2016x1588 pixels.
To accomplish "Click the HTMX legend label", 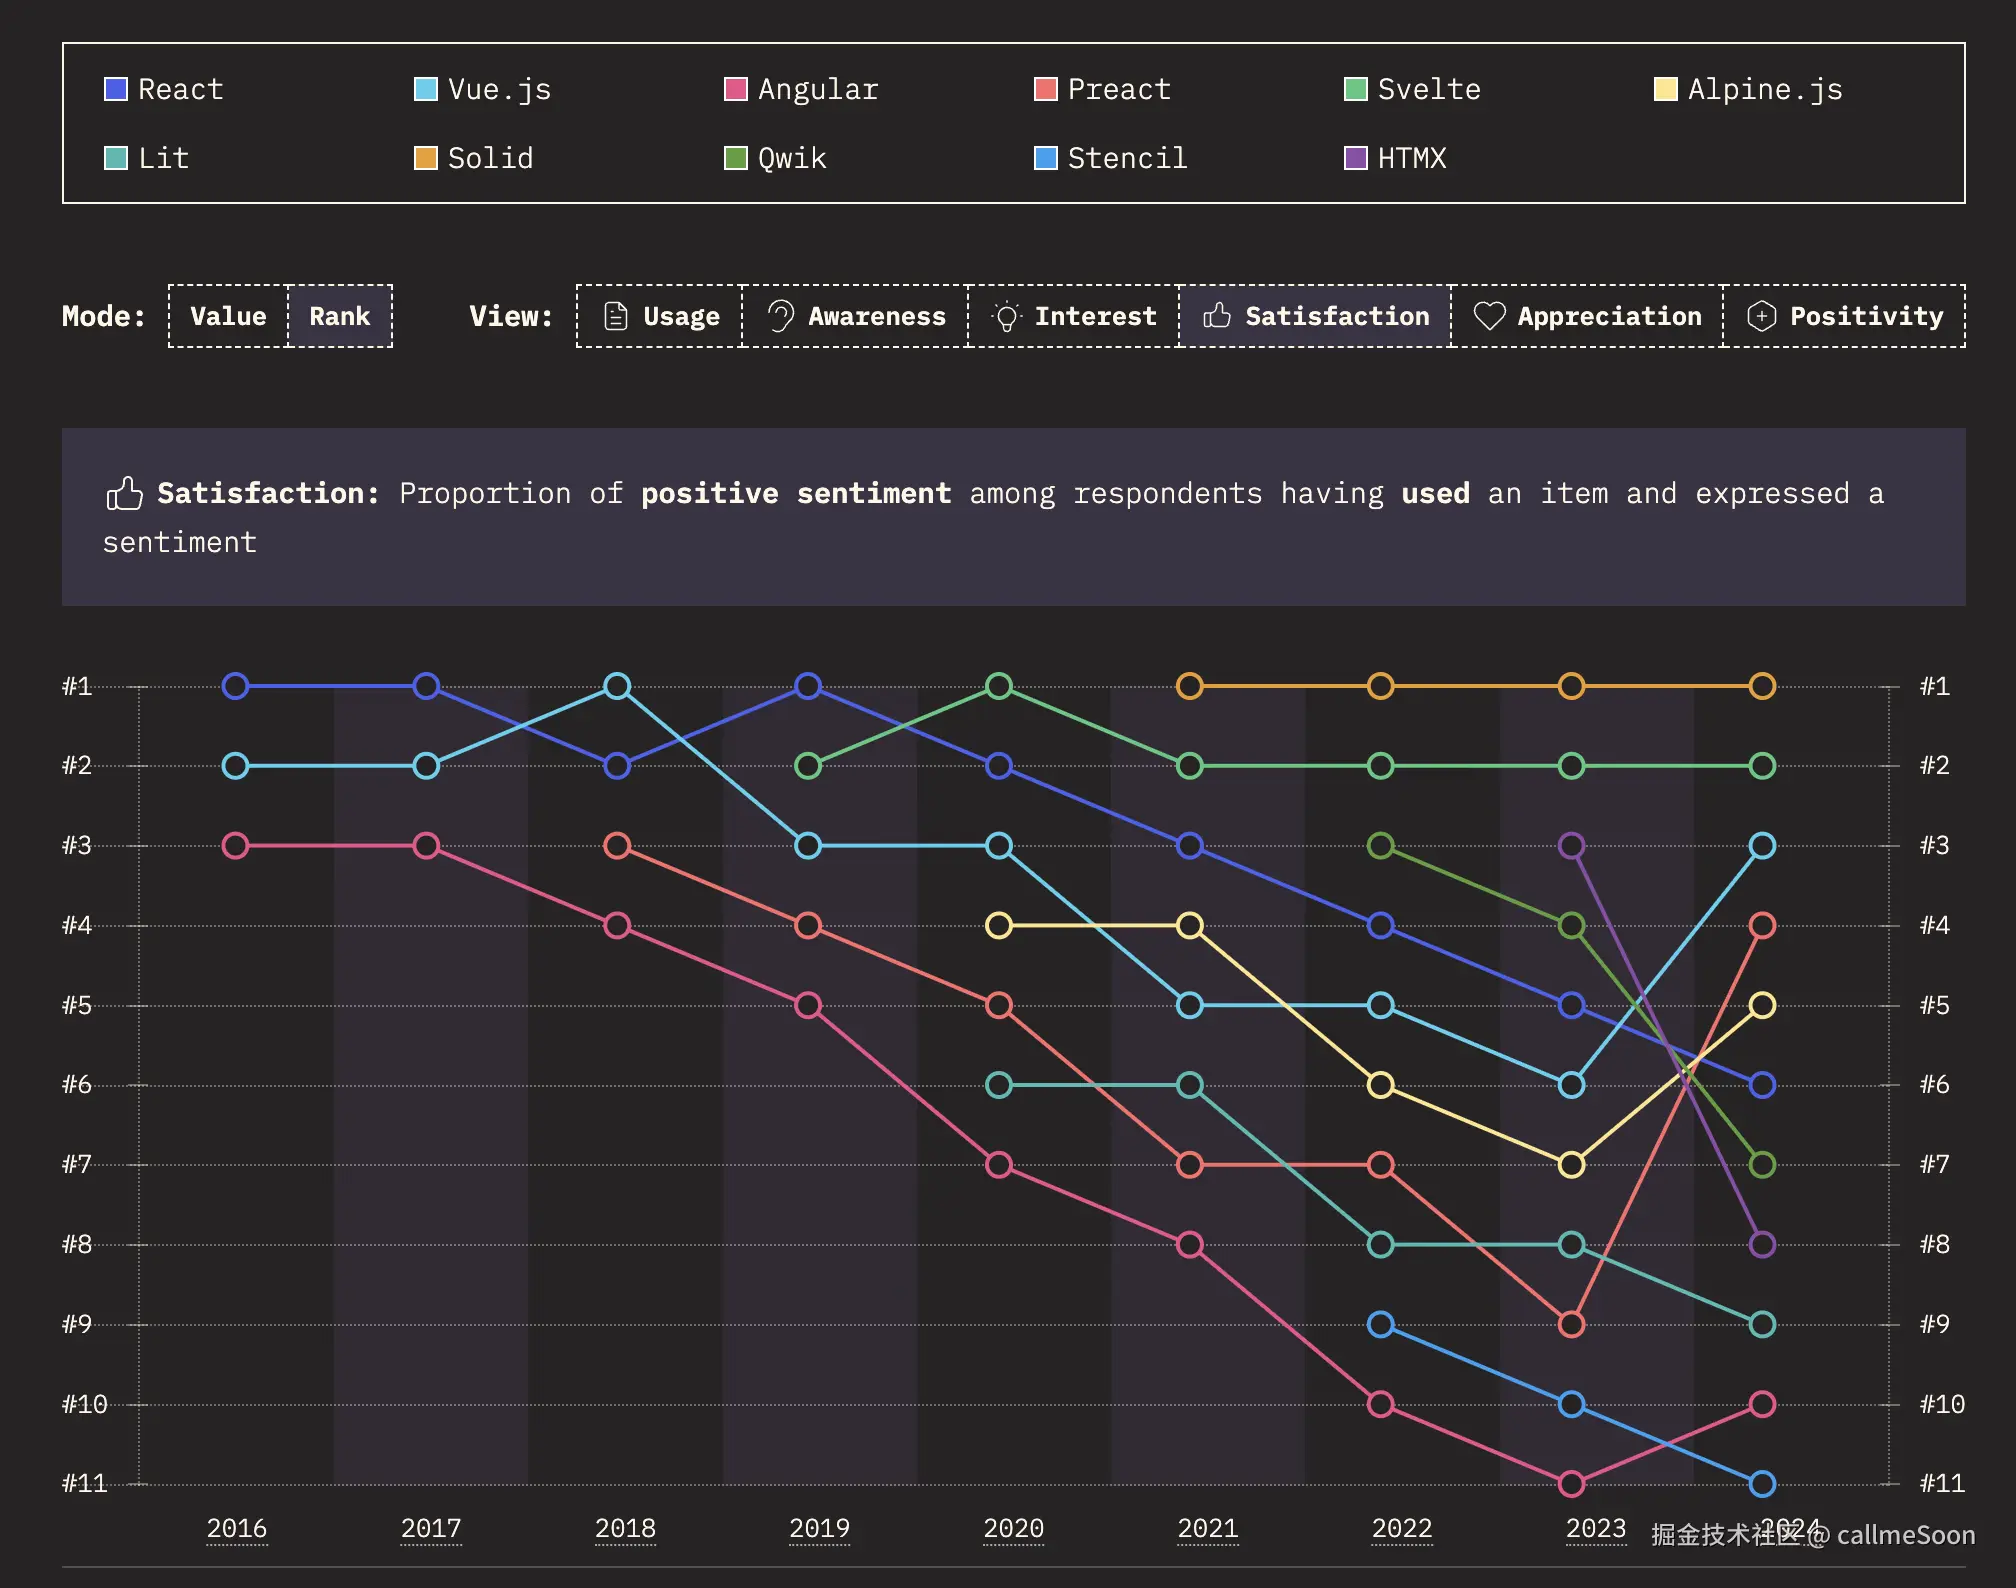I will tap(1411, 158).
